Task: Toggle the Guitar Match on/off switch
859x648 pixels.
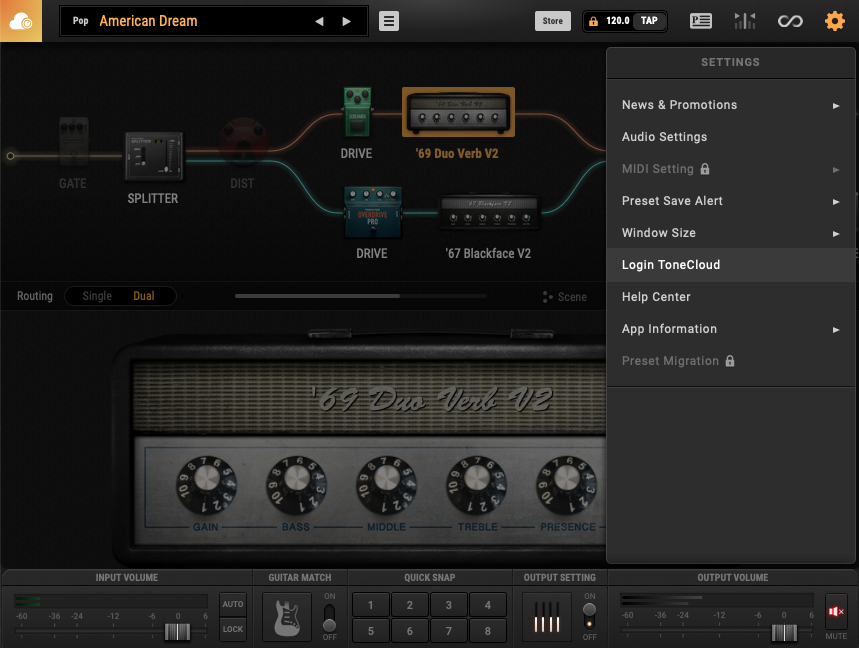Action: 329,617
